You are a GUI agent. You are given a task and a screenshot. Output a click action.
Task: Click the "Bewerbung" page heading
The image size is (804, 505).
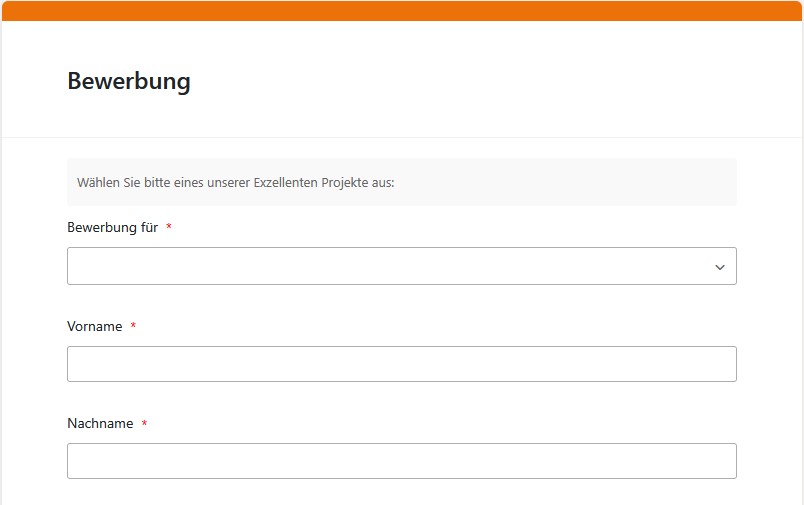click(129, 81)
